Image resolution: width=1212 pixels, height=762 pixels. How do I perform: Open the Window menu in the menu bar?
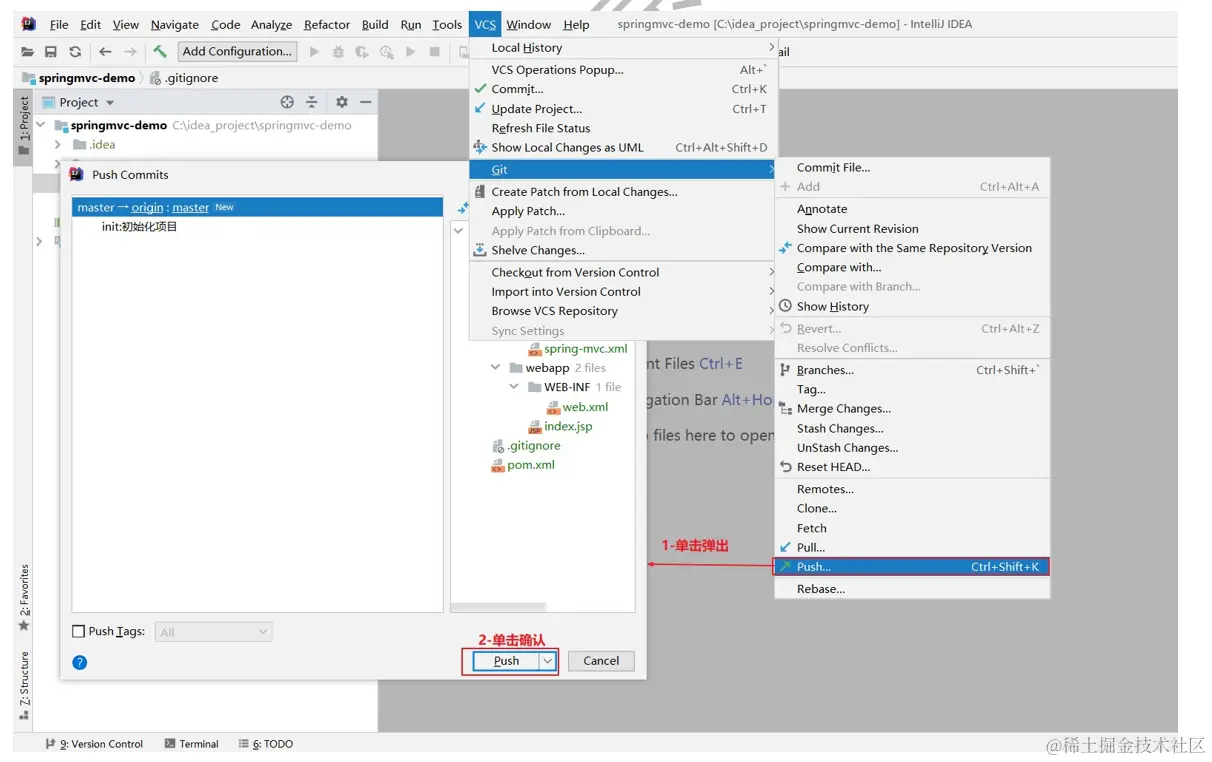coord(528,25)
